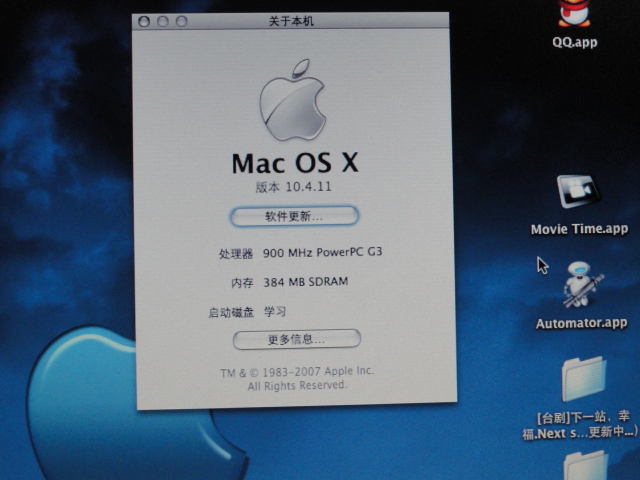Open 更多信息… for system details
The height and width of the screenshot is (480, 640).
(x=296, y=340)
